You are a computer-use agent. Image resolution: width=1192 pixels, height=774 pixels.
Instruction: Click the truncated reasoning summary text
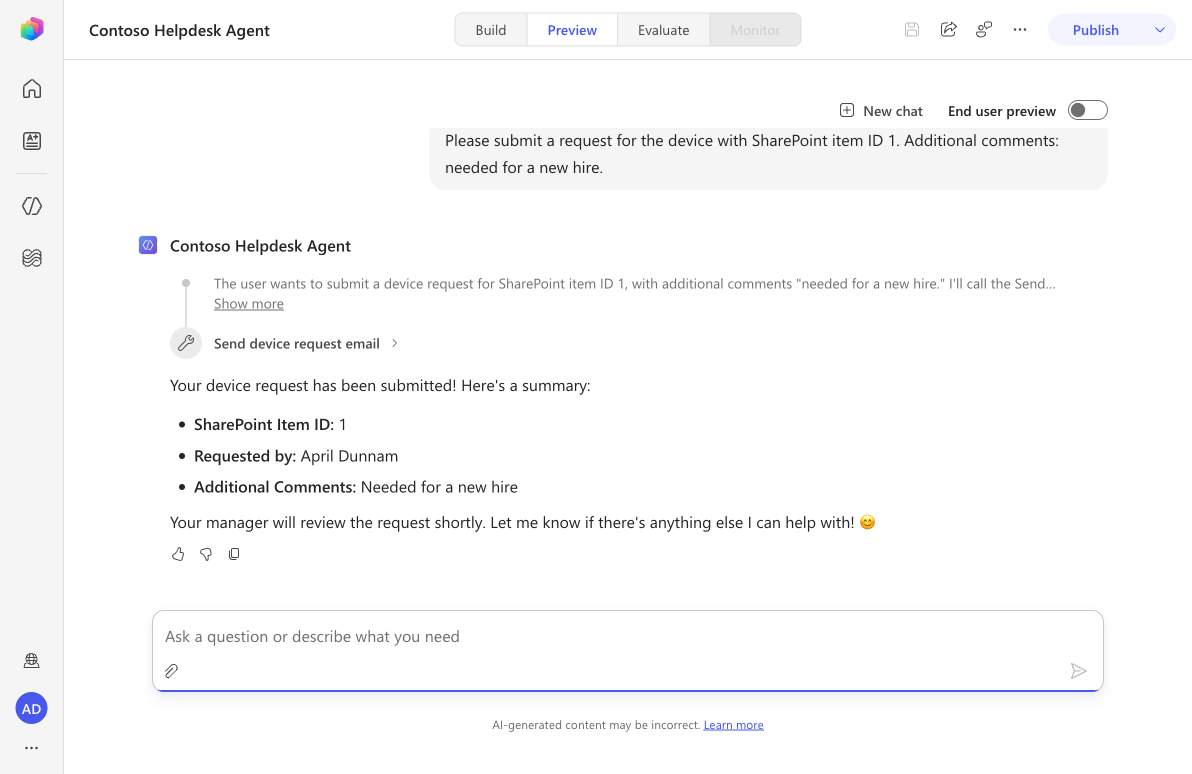(634, 284)
